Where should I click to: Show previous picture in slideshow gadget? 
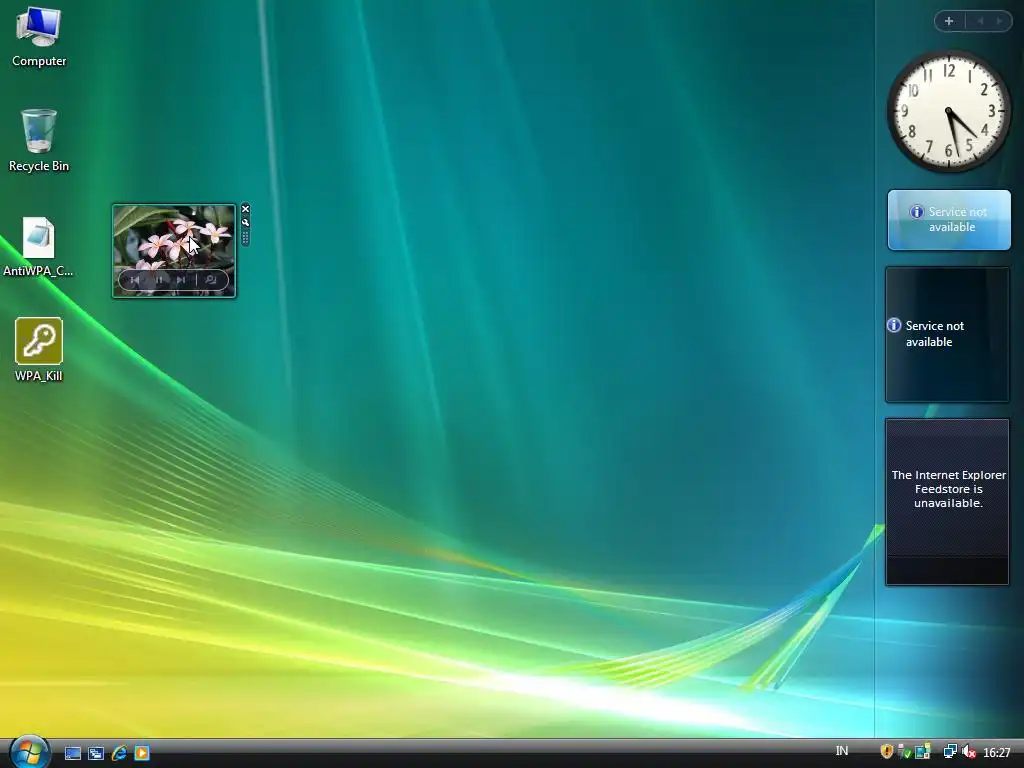(x=135, y=280)
